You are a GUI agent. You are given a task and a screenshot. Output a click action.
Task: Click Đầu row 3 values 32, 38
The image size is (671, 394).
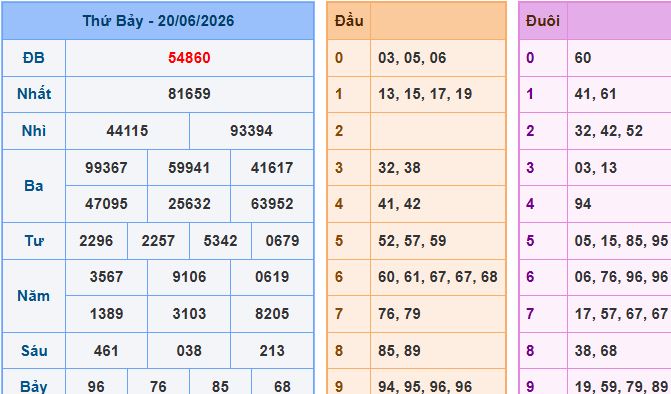click(x=399, y=168)
